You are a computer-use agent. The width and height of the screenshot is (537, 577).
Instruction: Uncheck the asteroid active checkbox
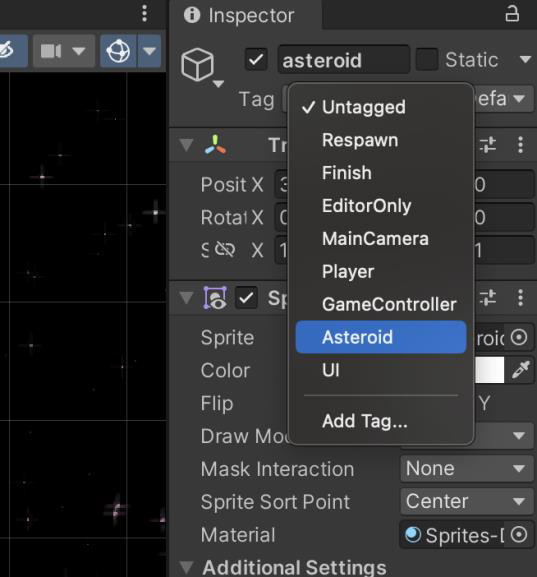[x=256, y=60]
